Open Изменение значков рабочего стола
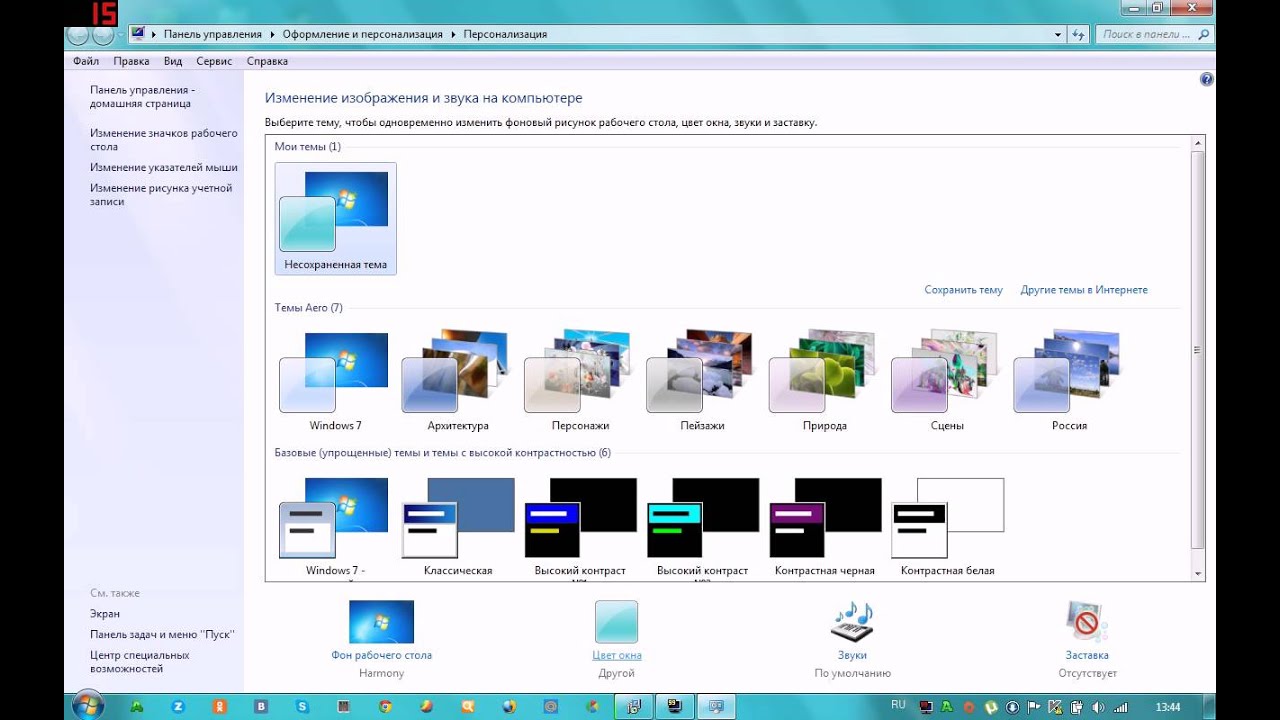Viewport: 1280px width, 720px height. (164, 139)
